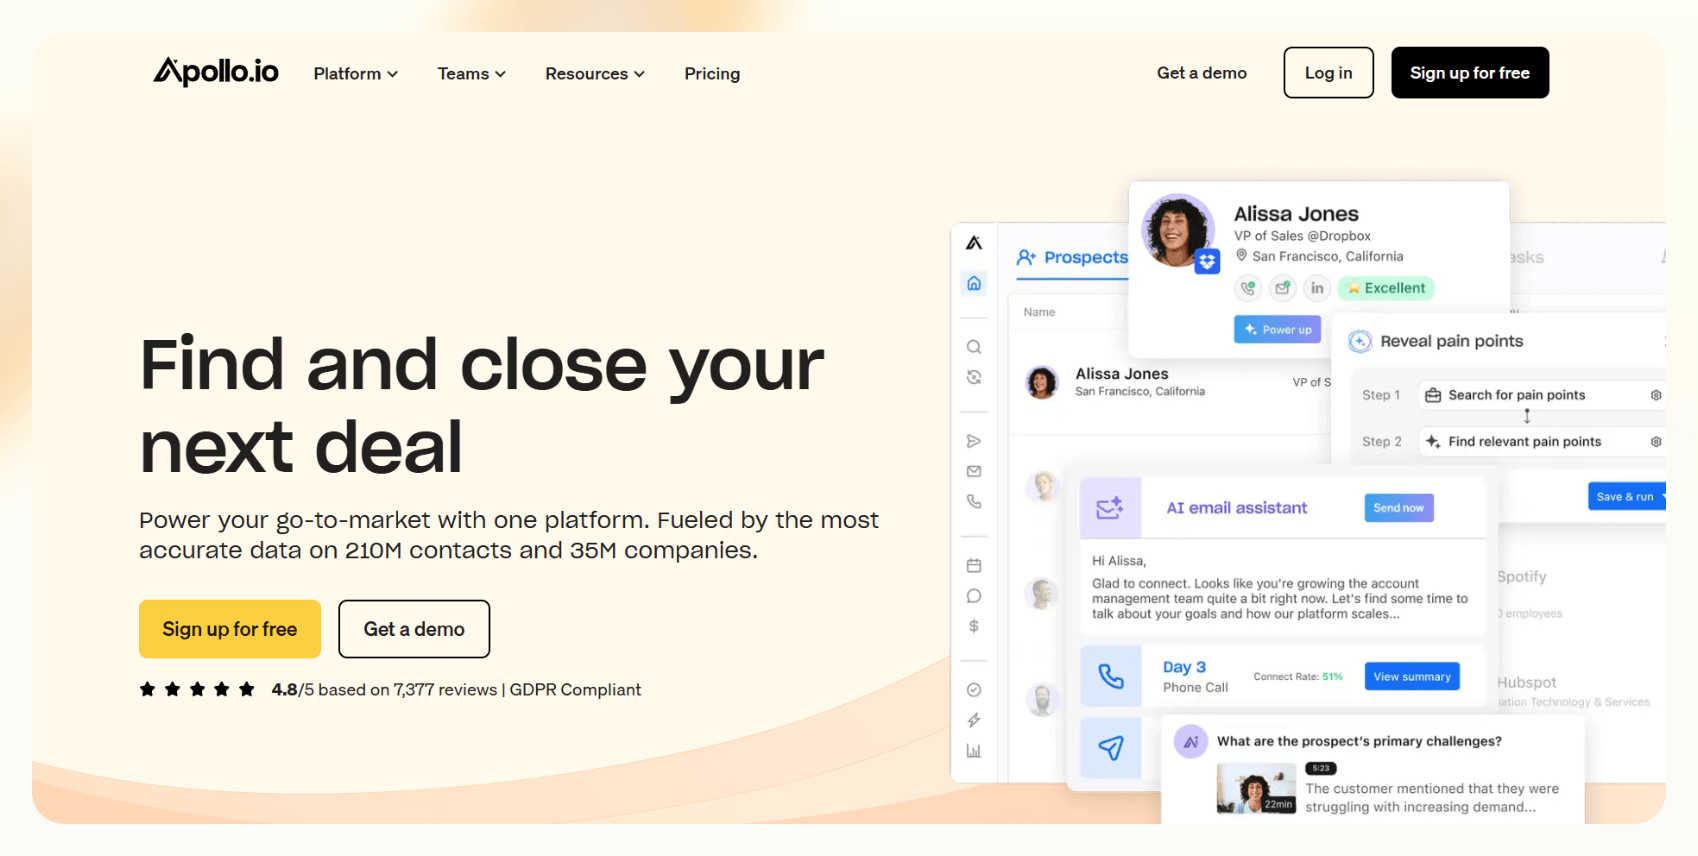Click the verified phone icon on Alissa's card
The height and width of the screenshot is (856, 1698).
(x=1248, y=288)
